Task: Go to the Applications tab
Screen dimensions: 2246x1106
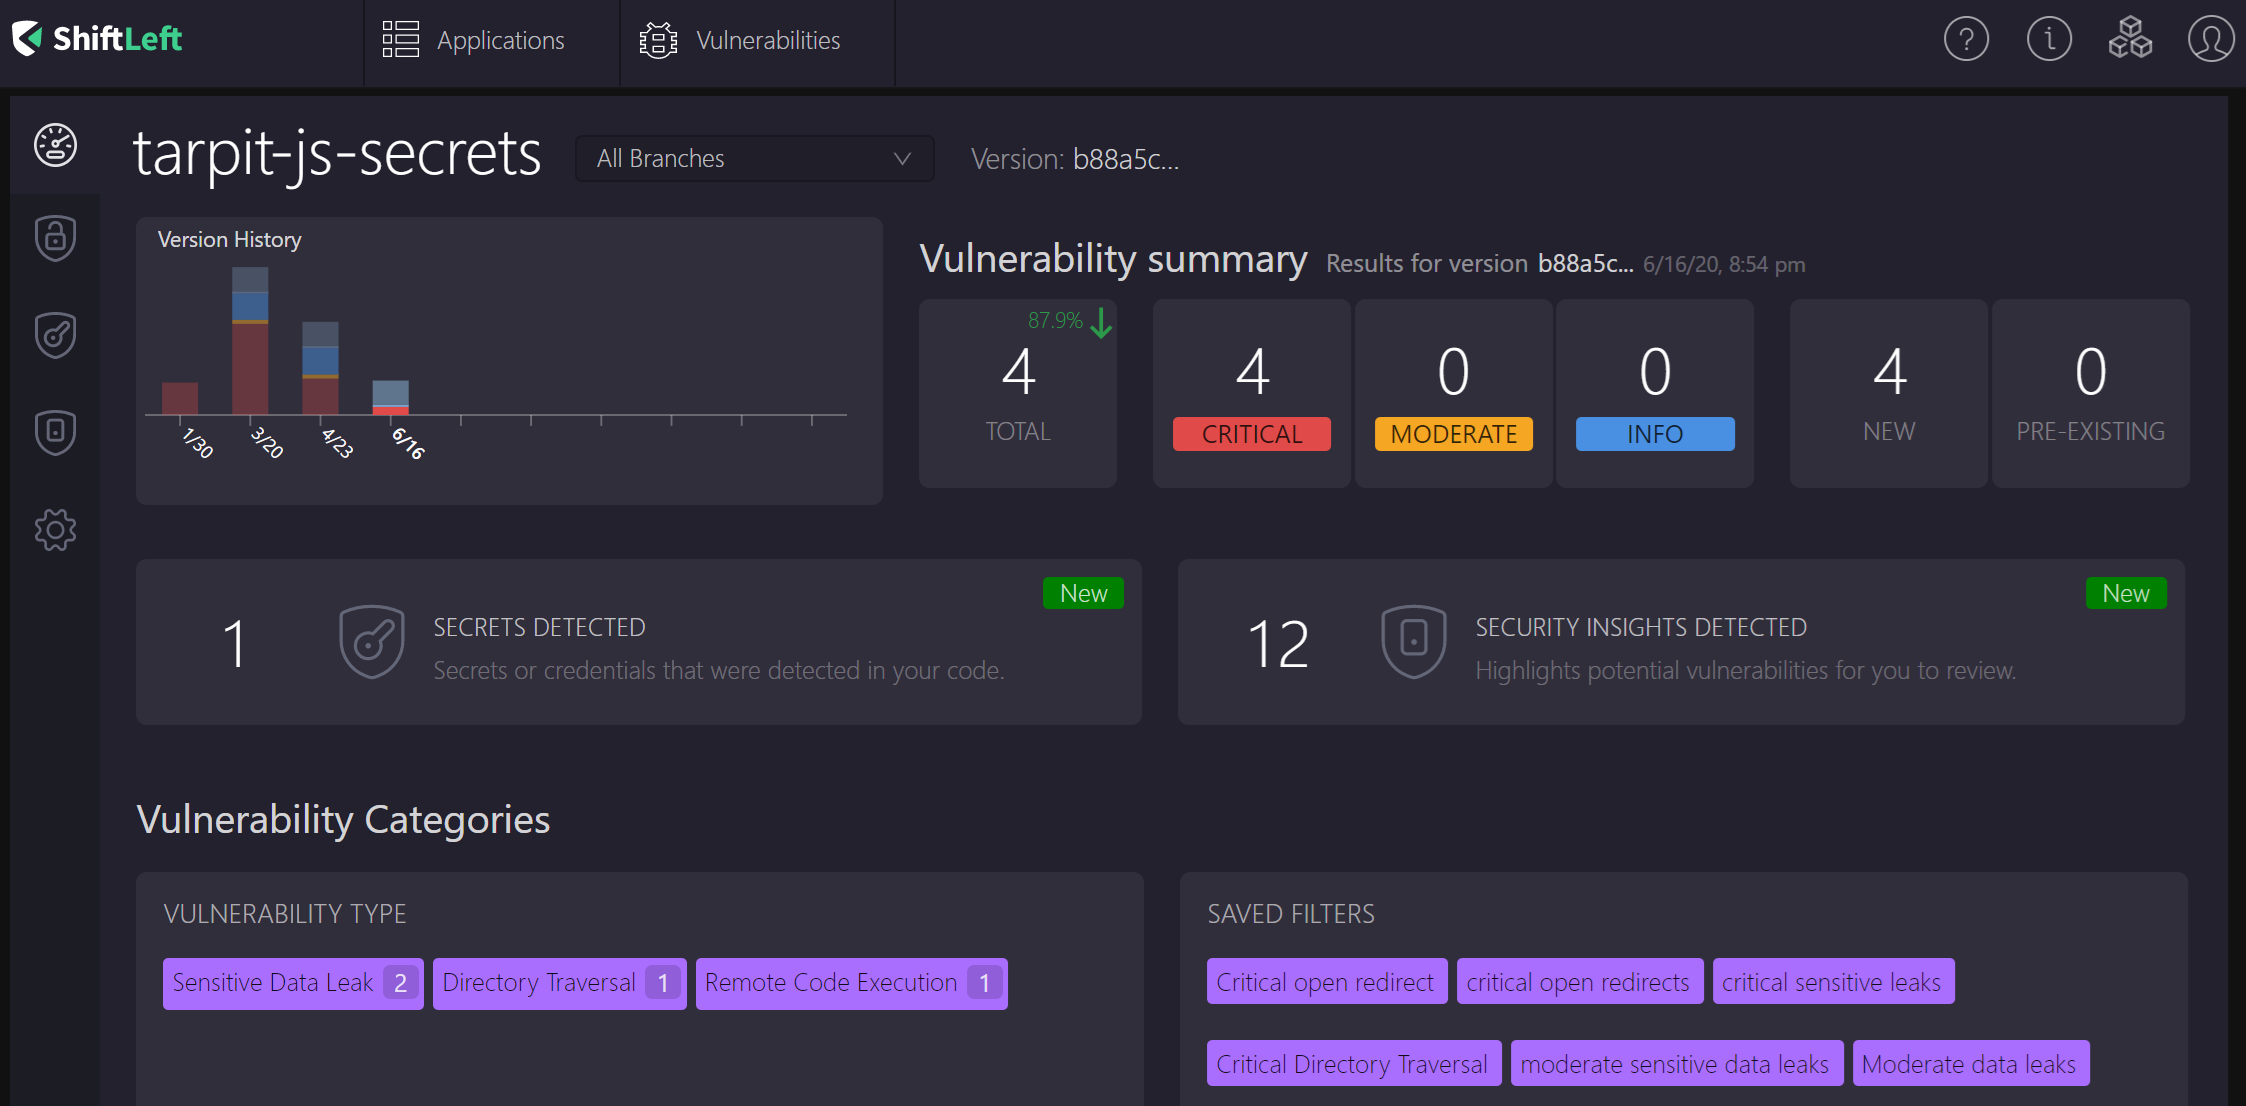Action: tap(492, 42)
